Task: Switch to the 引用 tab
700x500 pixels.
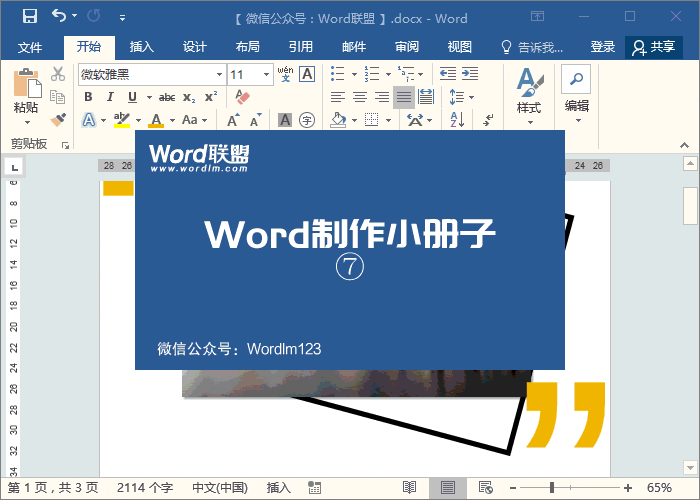Action: coord(301,47)
